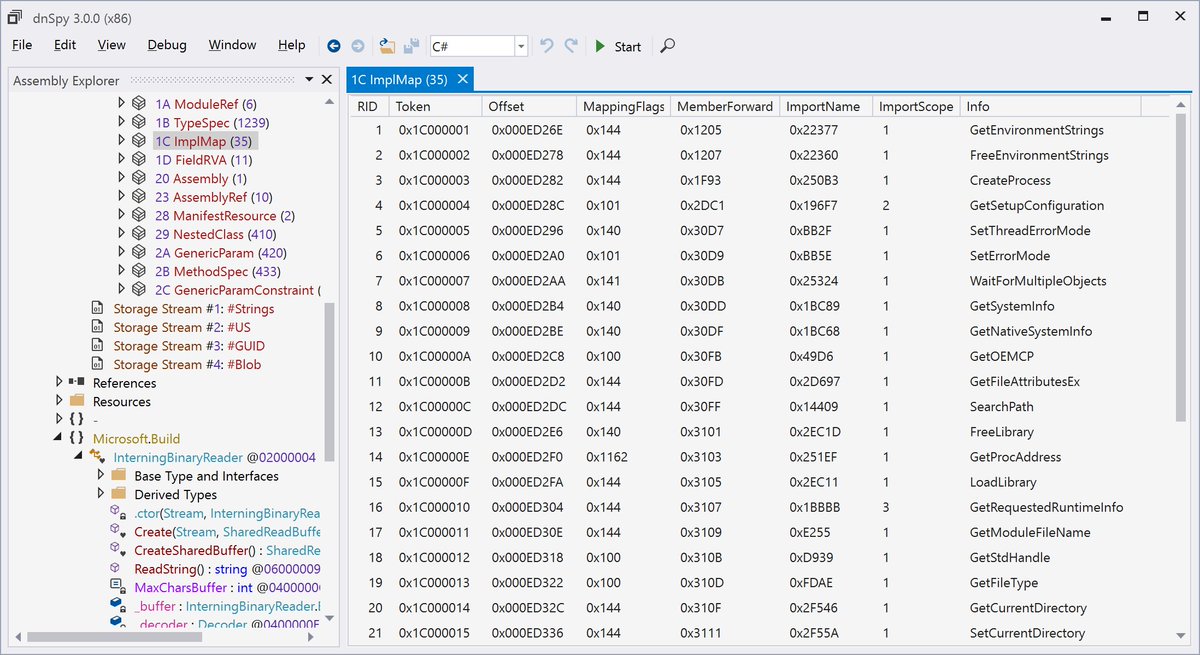1200x655 pixels.
Task: Select the CreateProcess info cell
Action: pyautogui.click(x=1010, y=180)
